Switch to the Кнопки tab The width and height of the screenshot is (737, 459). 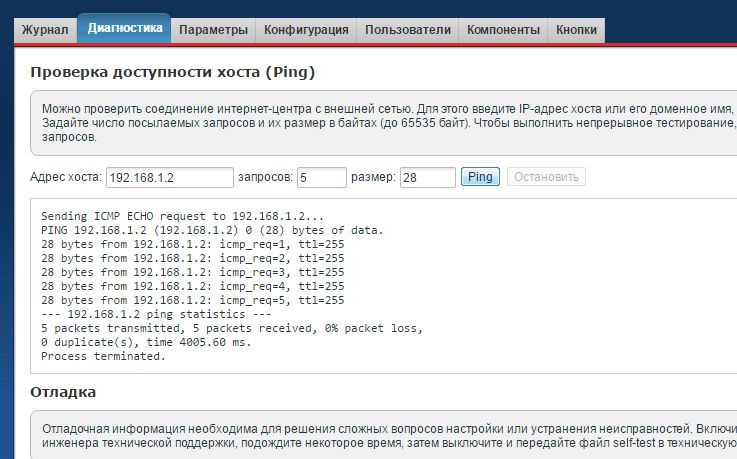pos(576,30)
